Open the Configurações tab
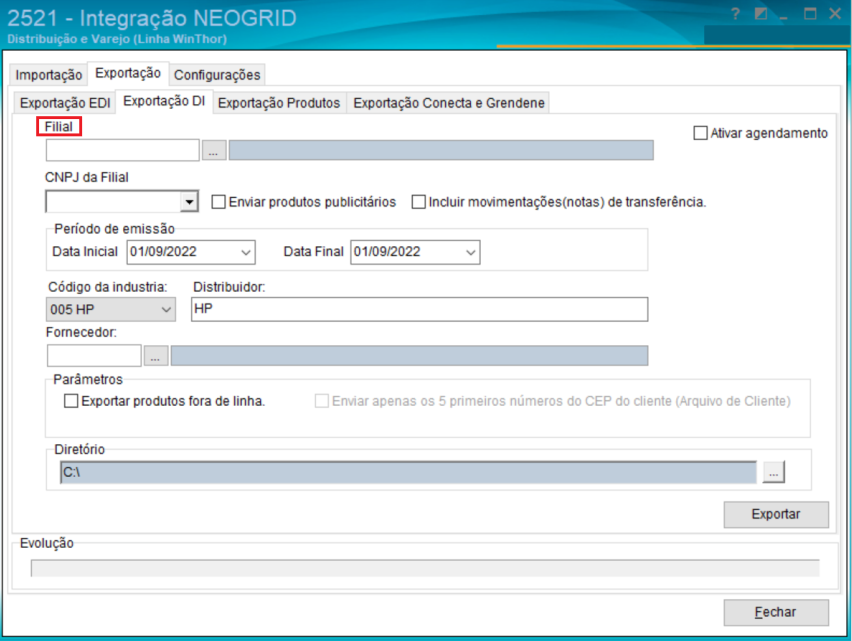The image size is (852, 641). [217, 75]
